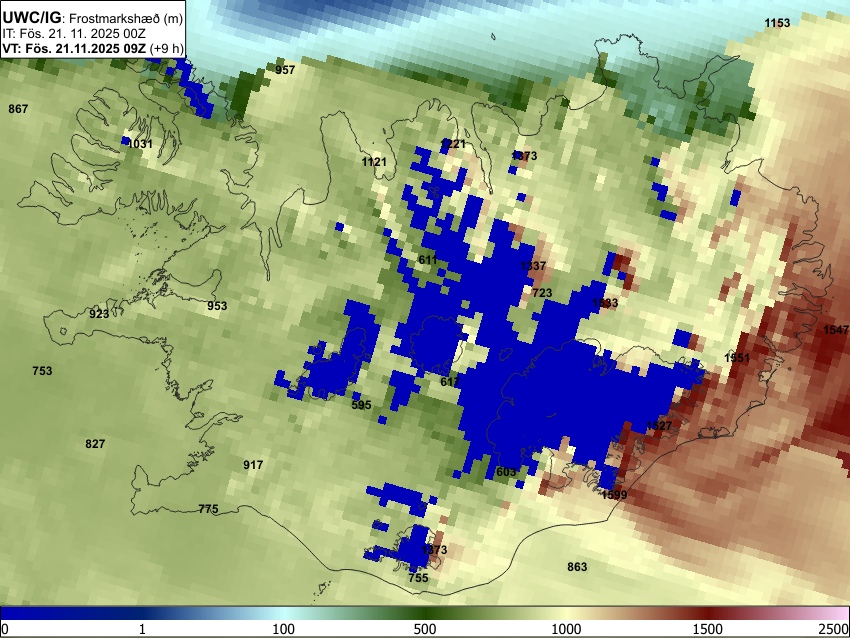Click the legend tick label '500'
Image resolution: width=850 pixels, height=638 pixels.
pyautogui.click(x=425, y=629)
